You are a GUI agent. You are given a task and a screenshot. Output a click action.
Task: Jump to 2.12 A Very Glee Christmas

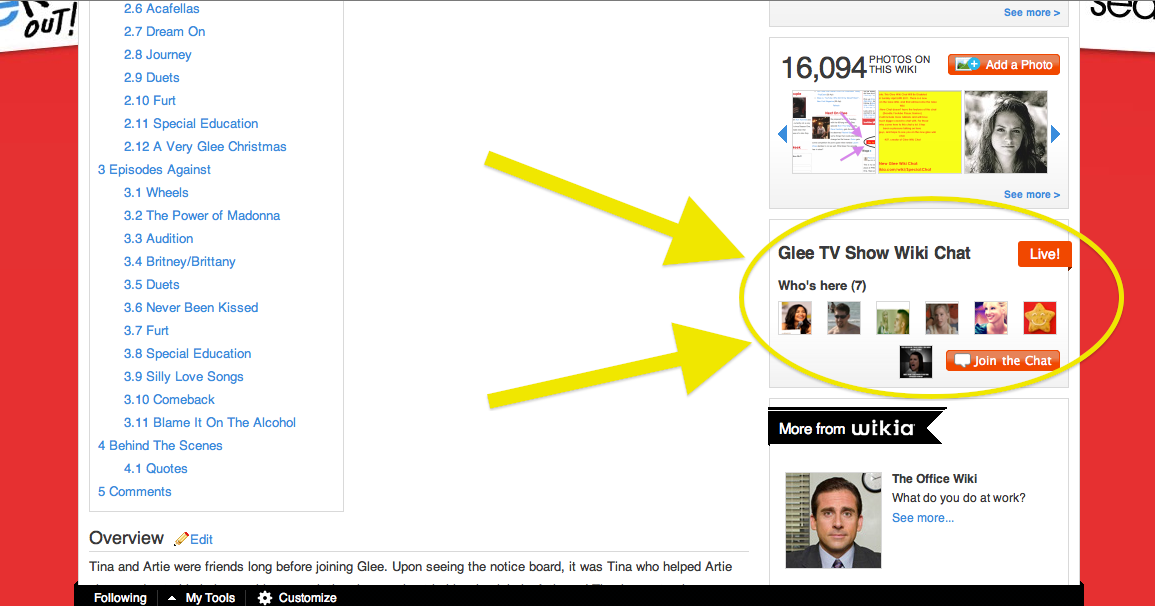pos(205,147)
